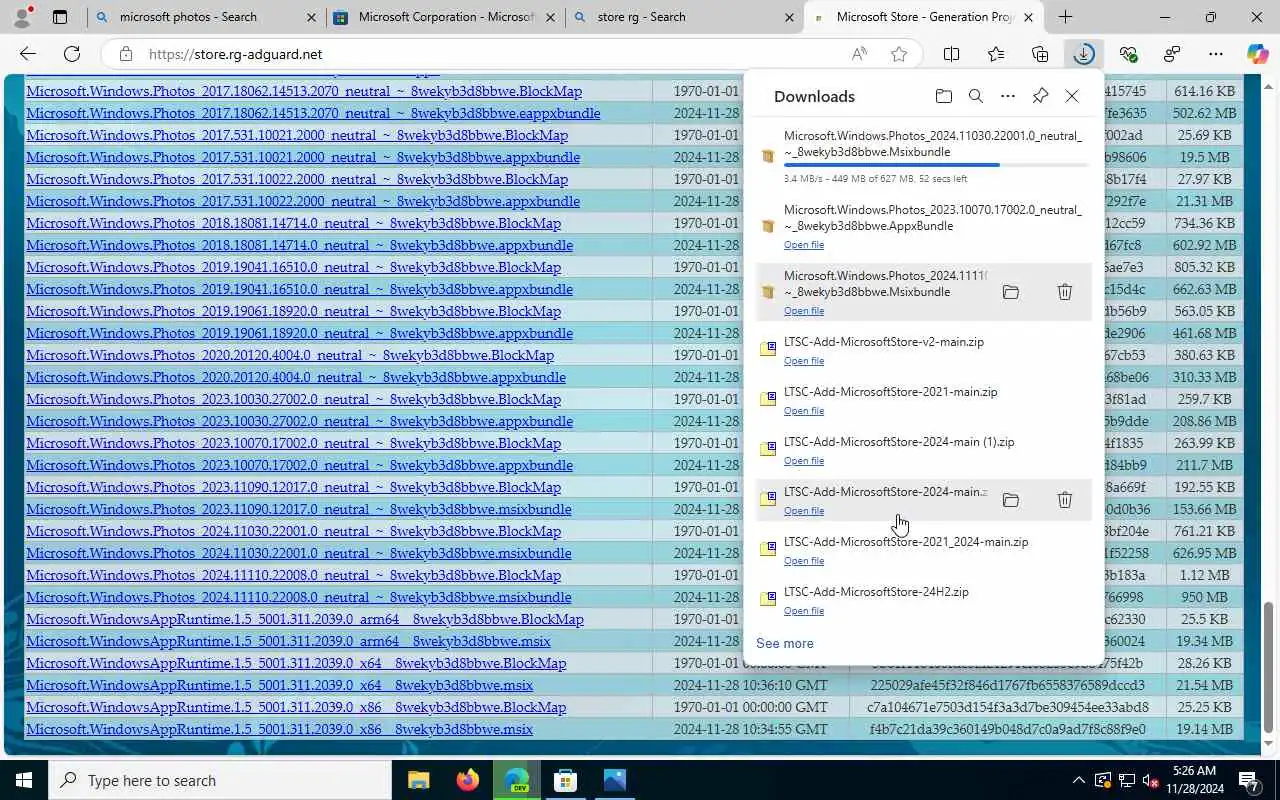The image size is (1280, 800).
Task: Download Photos_2024.11030.22001.0 msixbundle link
Action: click(x=299, y=553)
